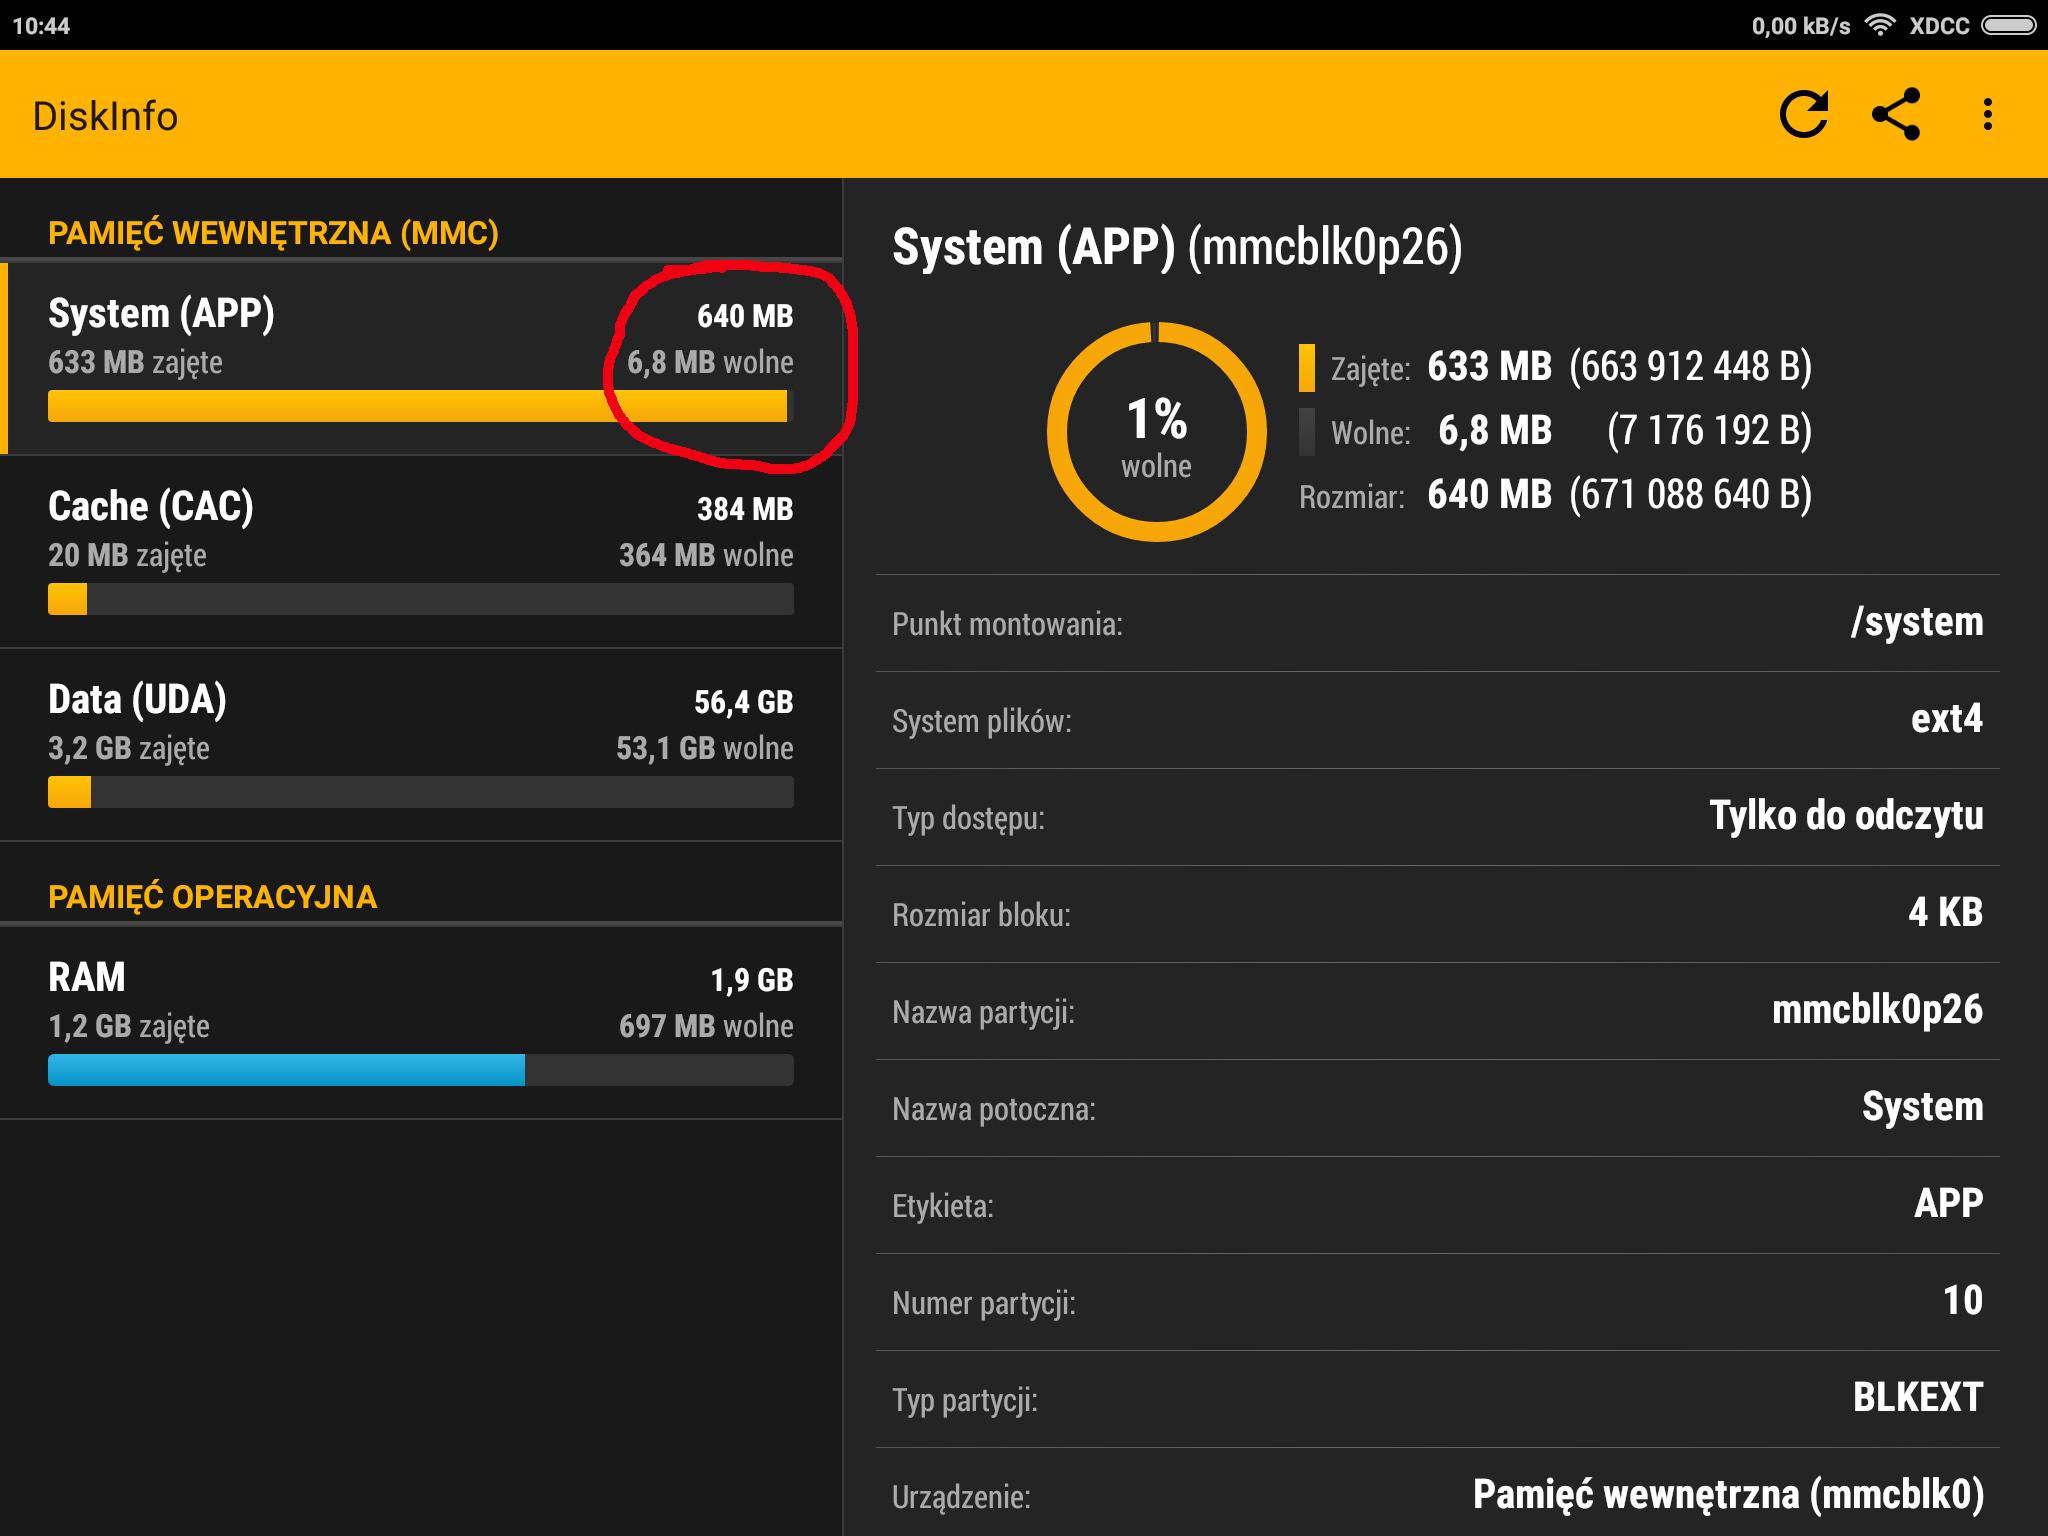Click the gray Wolne legend marker
2048x1536 pixels.
(1306, 432)
